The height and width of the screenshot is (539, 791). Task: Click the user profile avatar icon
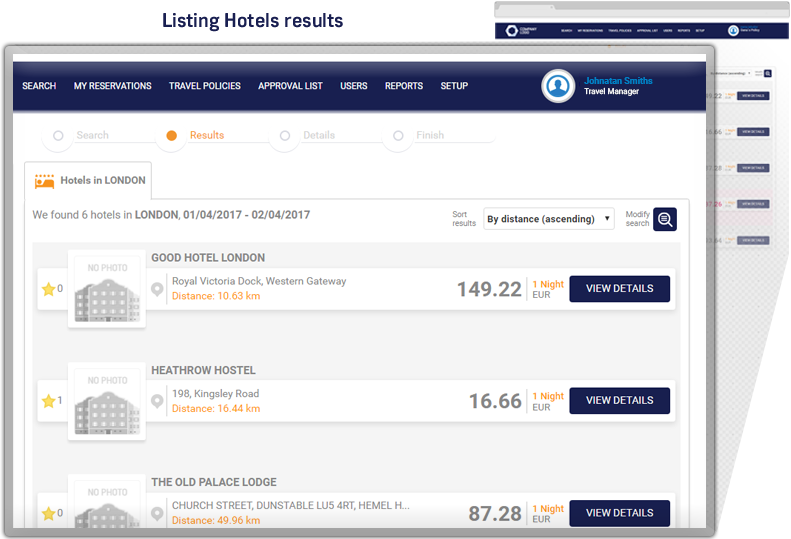[x=558, y=86]
